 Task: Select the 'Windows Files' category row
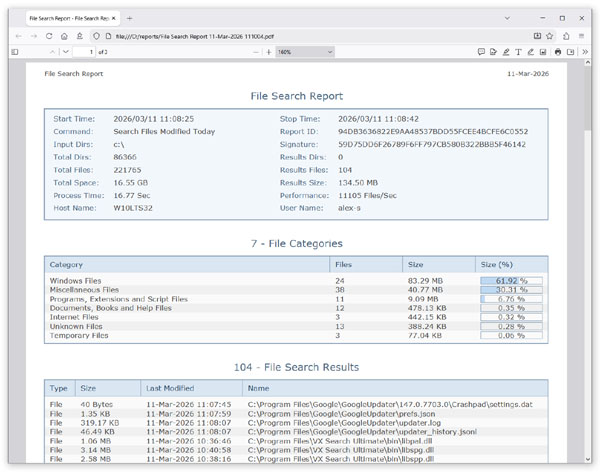coord(296,281)
